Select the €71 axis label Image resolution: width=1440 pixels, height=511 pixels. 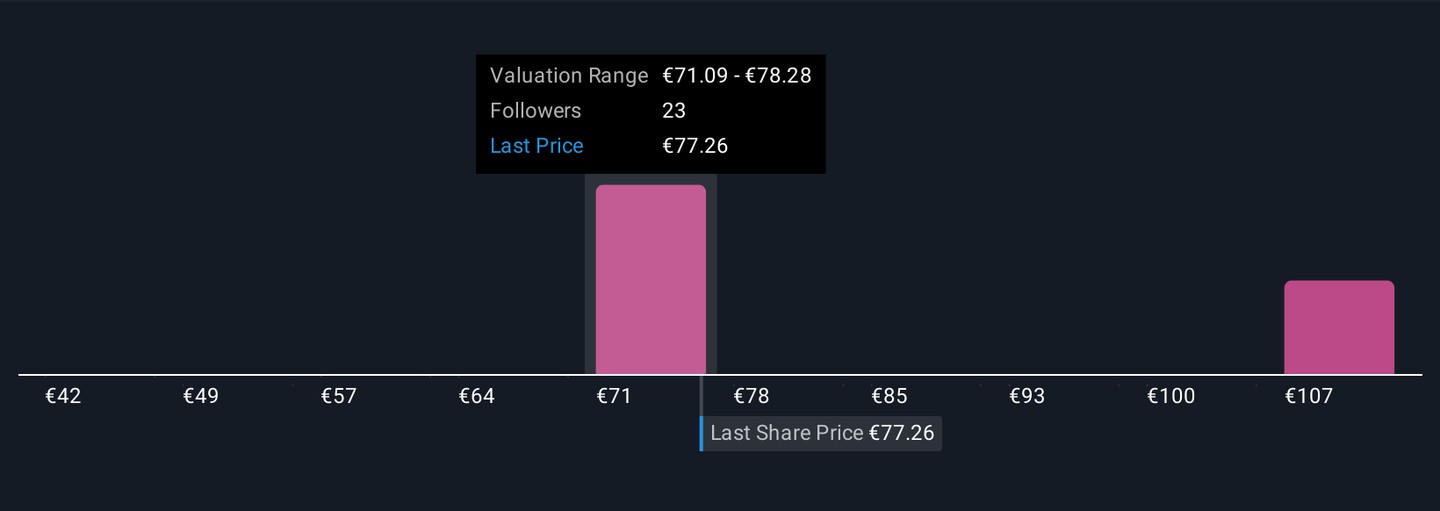point(614,396)
